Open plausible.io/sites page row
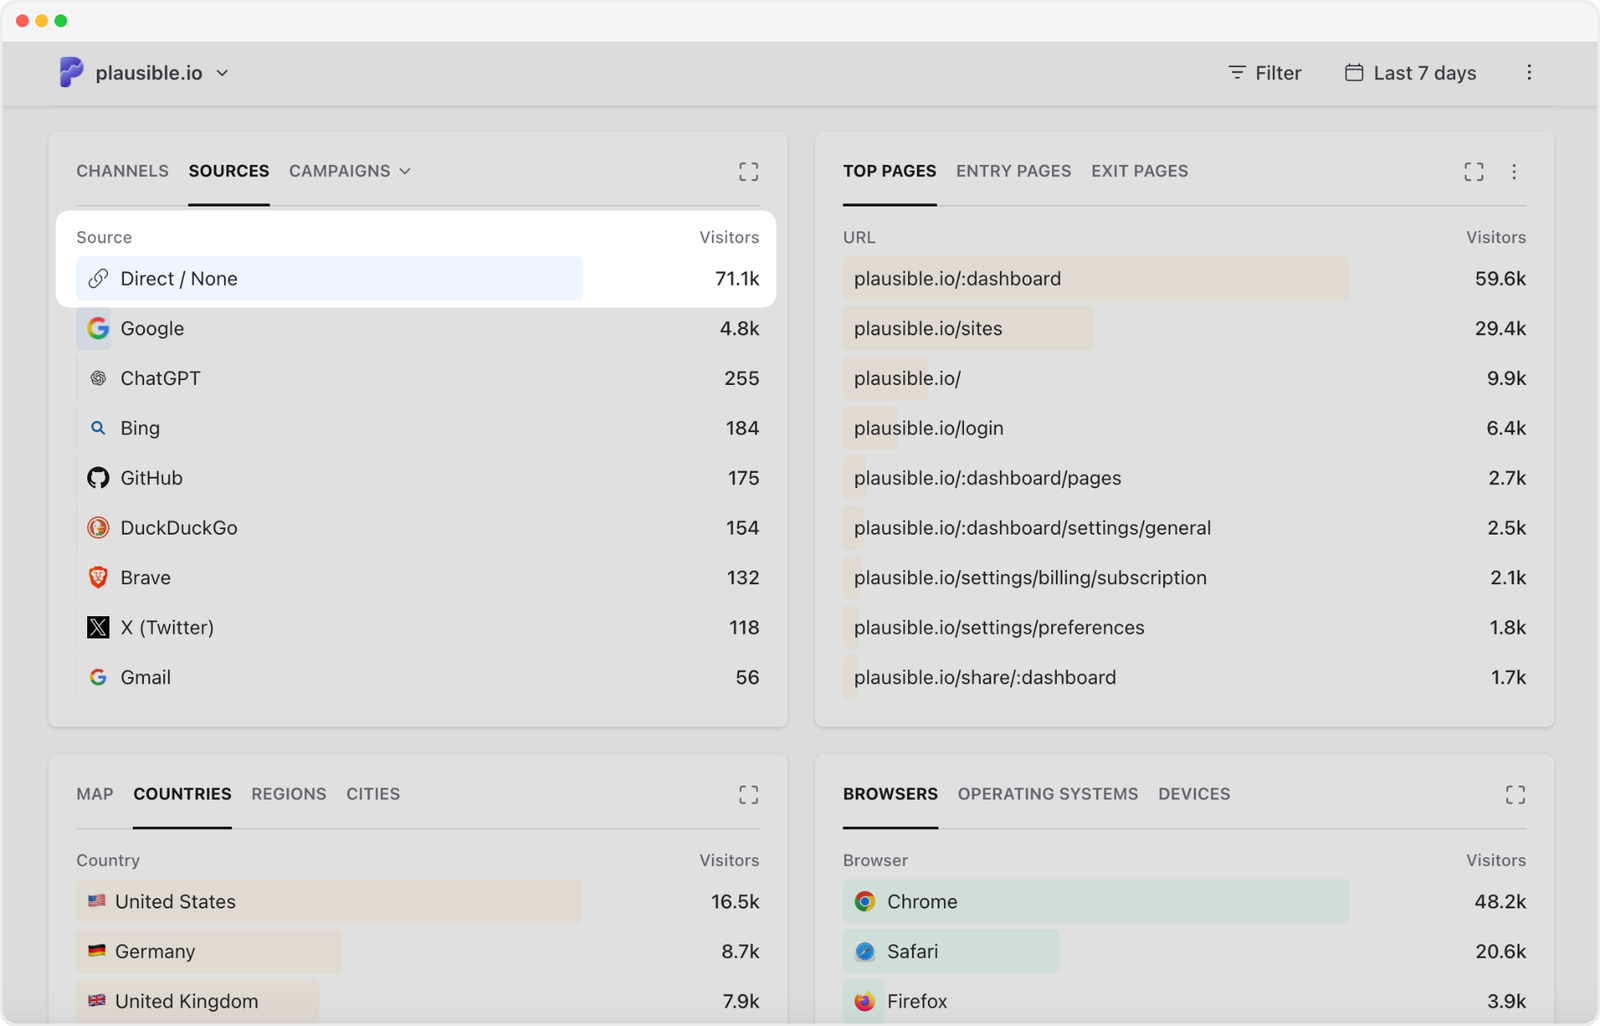1600x1026 pixels. [1184, 329]
